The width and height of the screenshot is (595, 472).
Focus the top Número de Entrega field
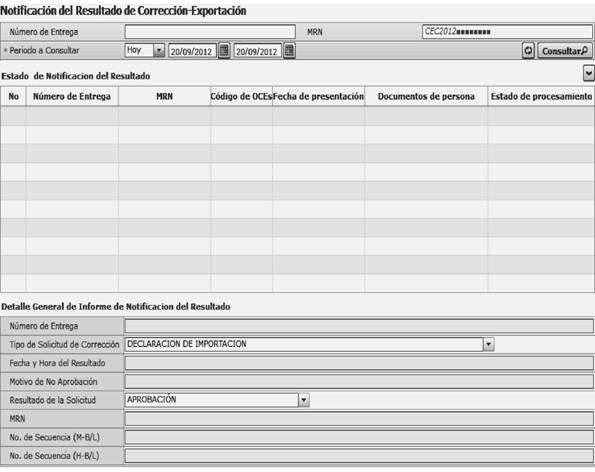point(210,32)
